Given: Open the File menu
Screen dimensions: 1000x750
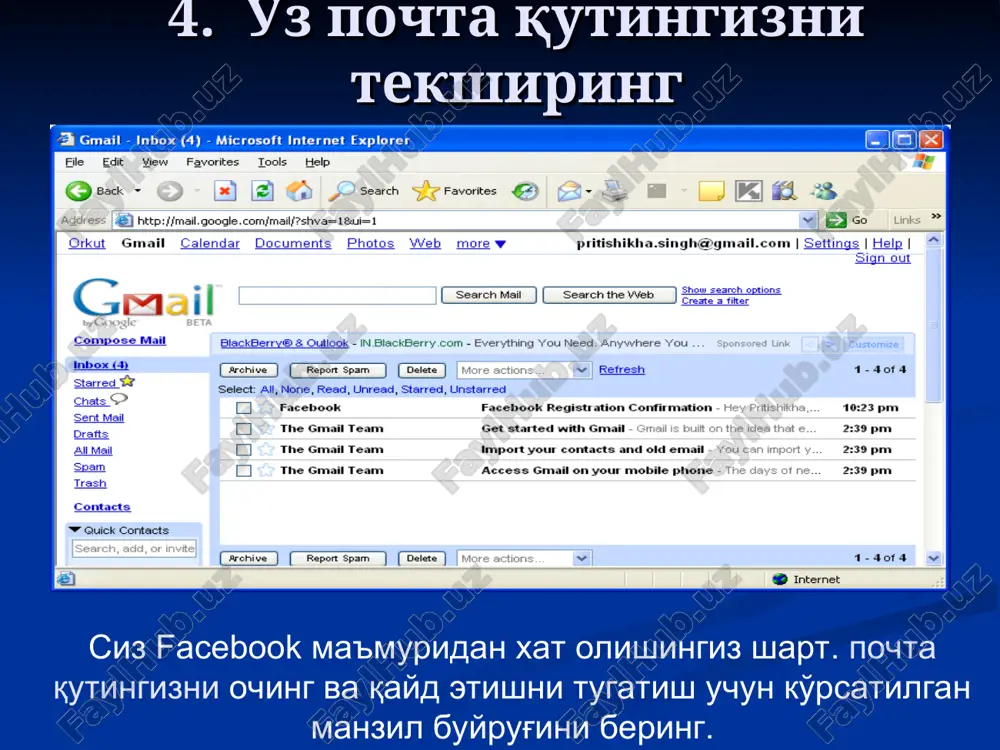Looking at the screenshot, I should 75,162.
